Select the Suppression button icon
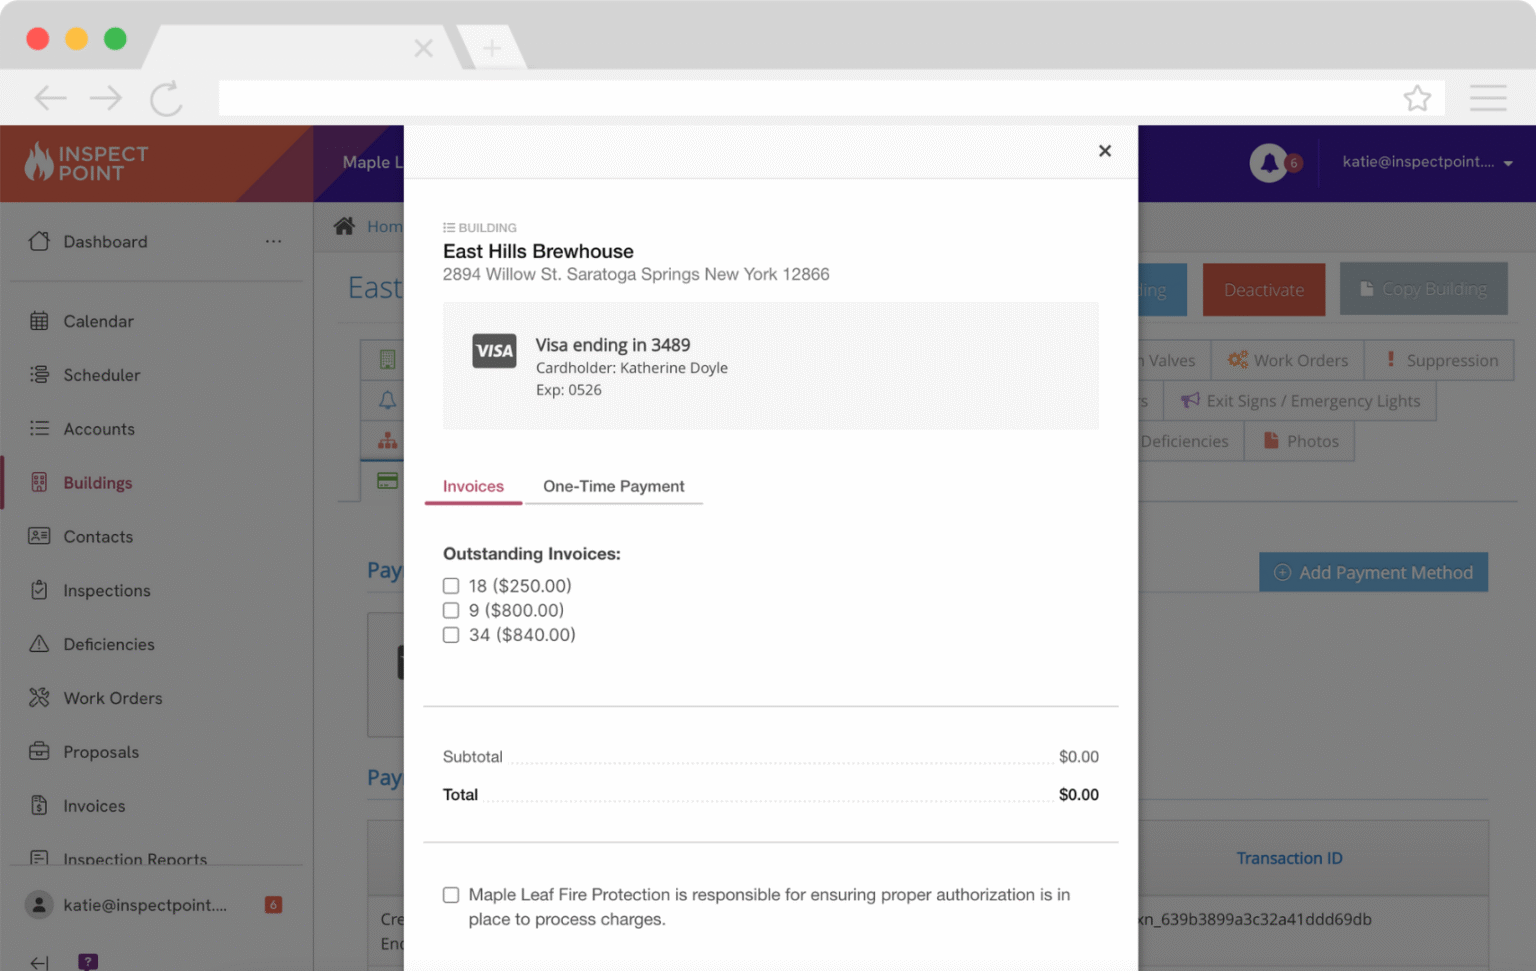 (1391, 360)
